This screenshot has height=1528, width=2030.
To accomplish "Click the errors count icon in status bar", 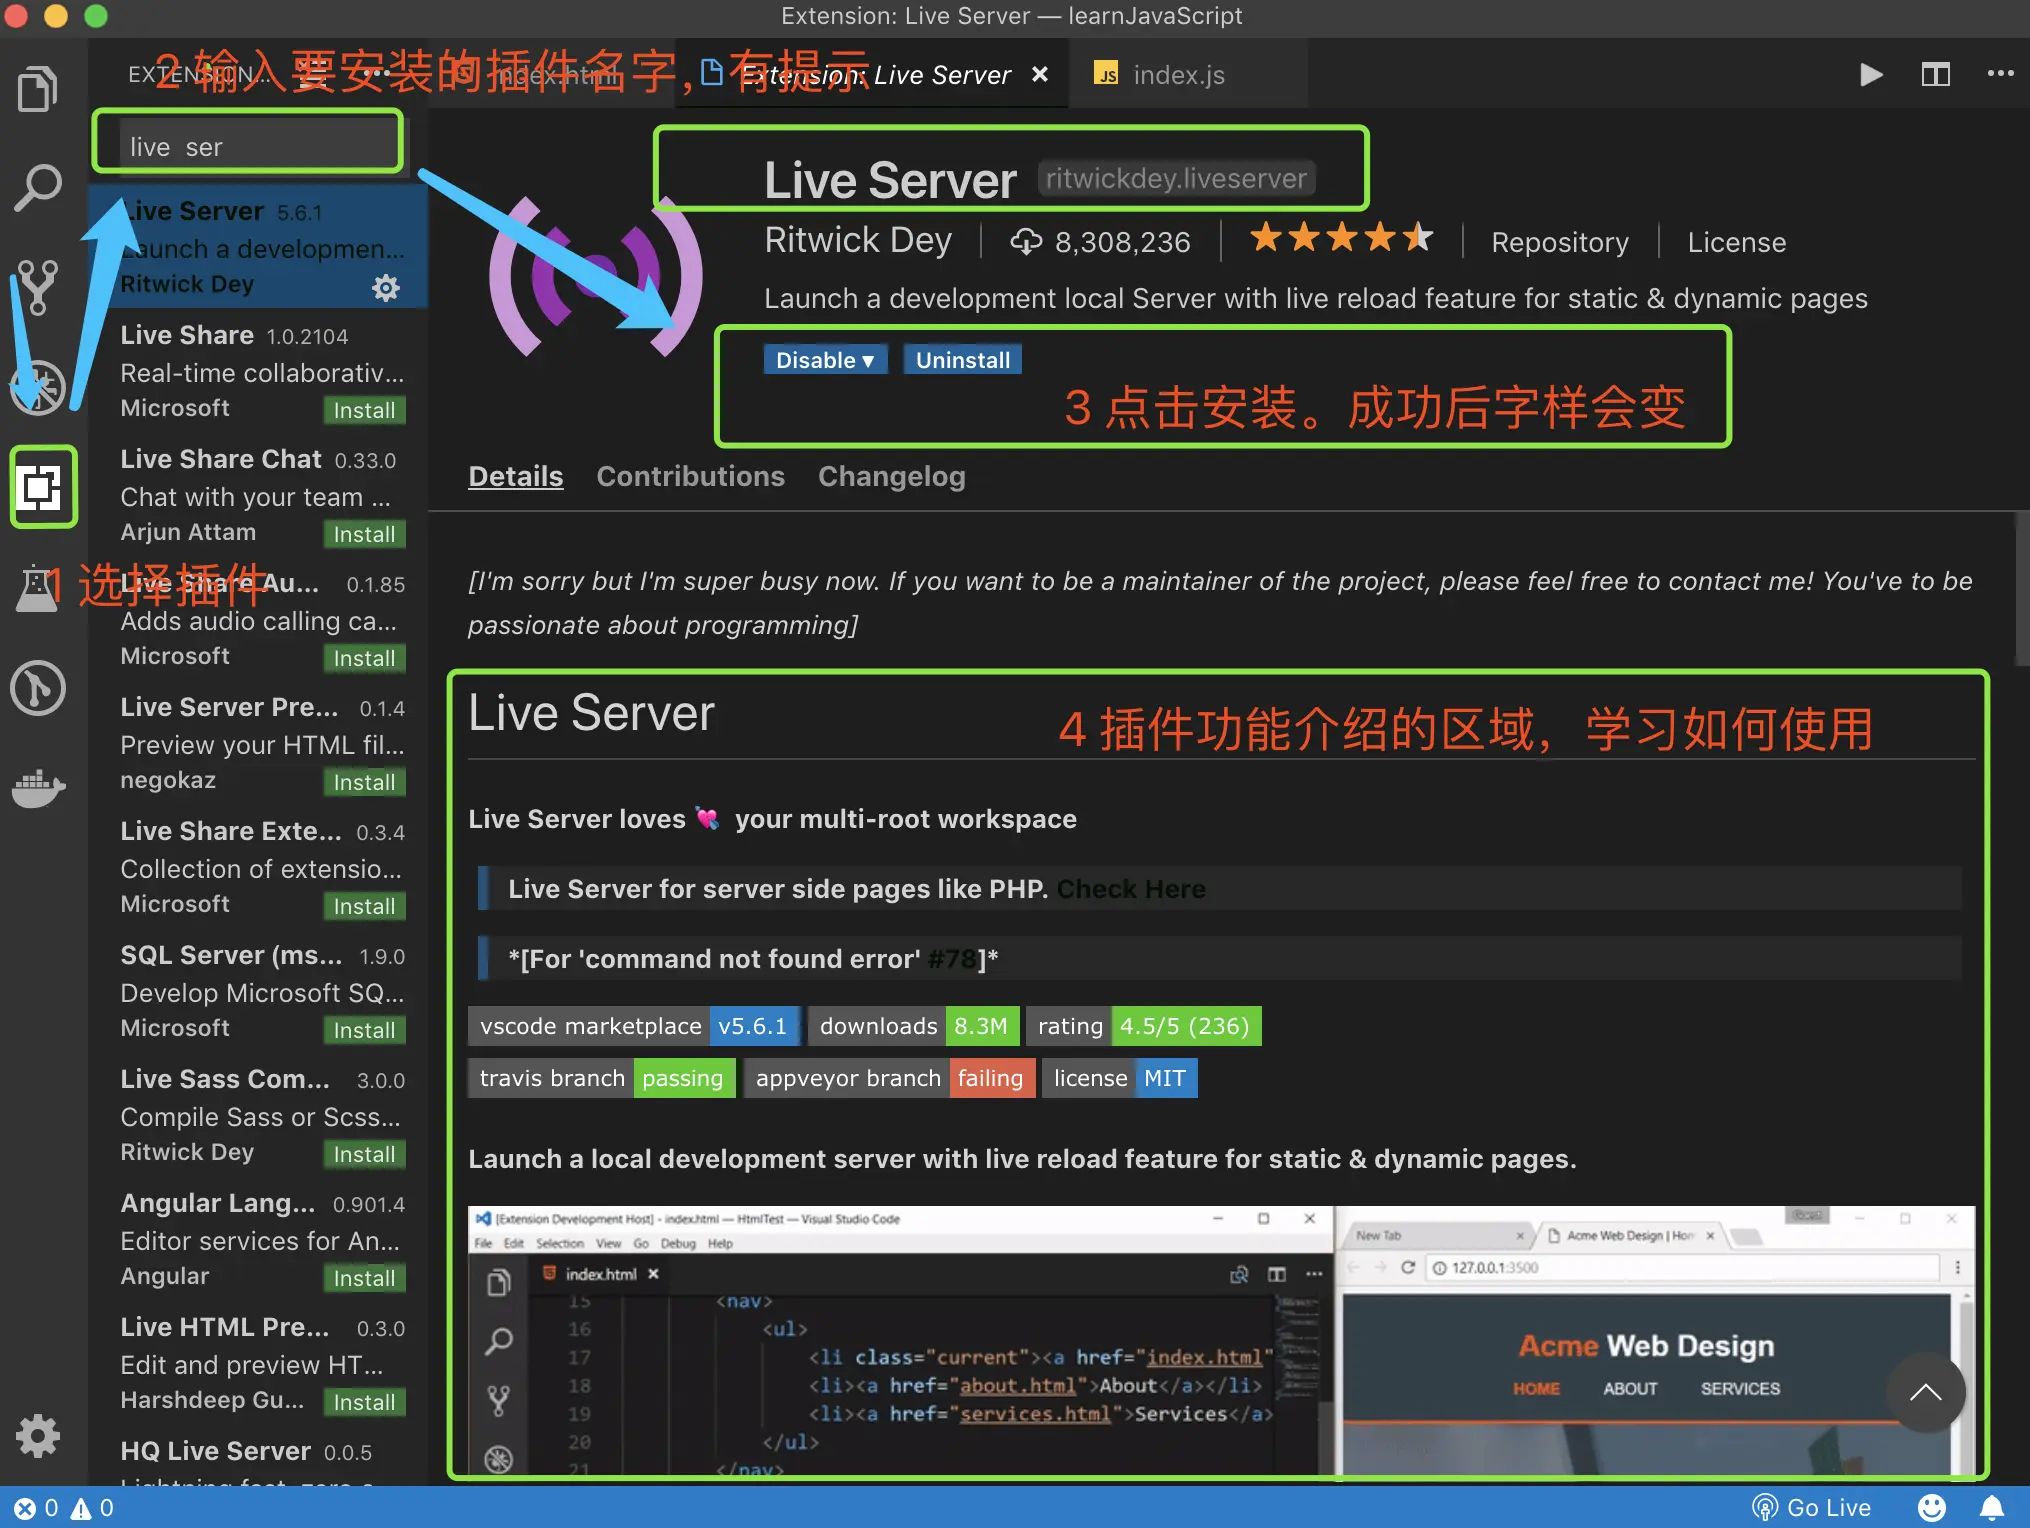I will point(25,1508).
